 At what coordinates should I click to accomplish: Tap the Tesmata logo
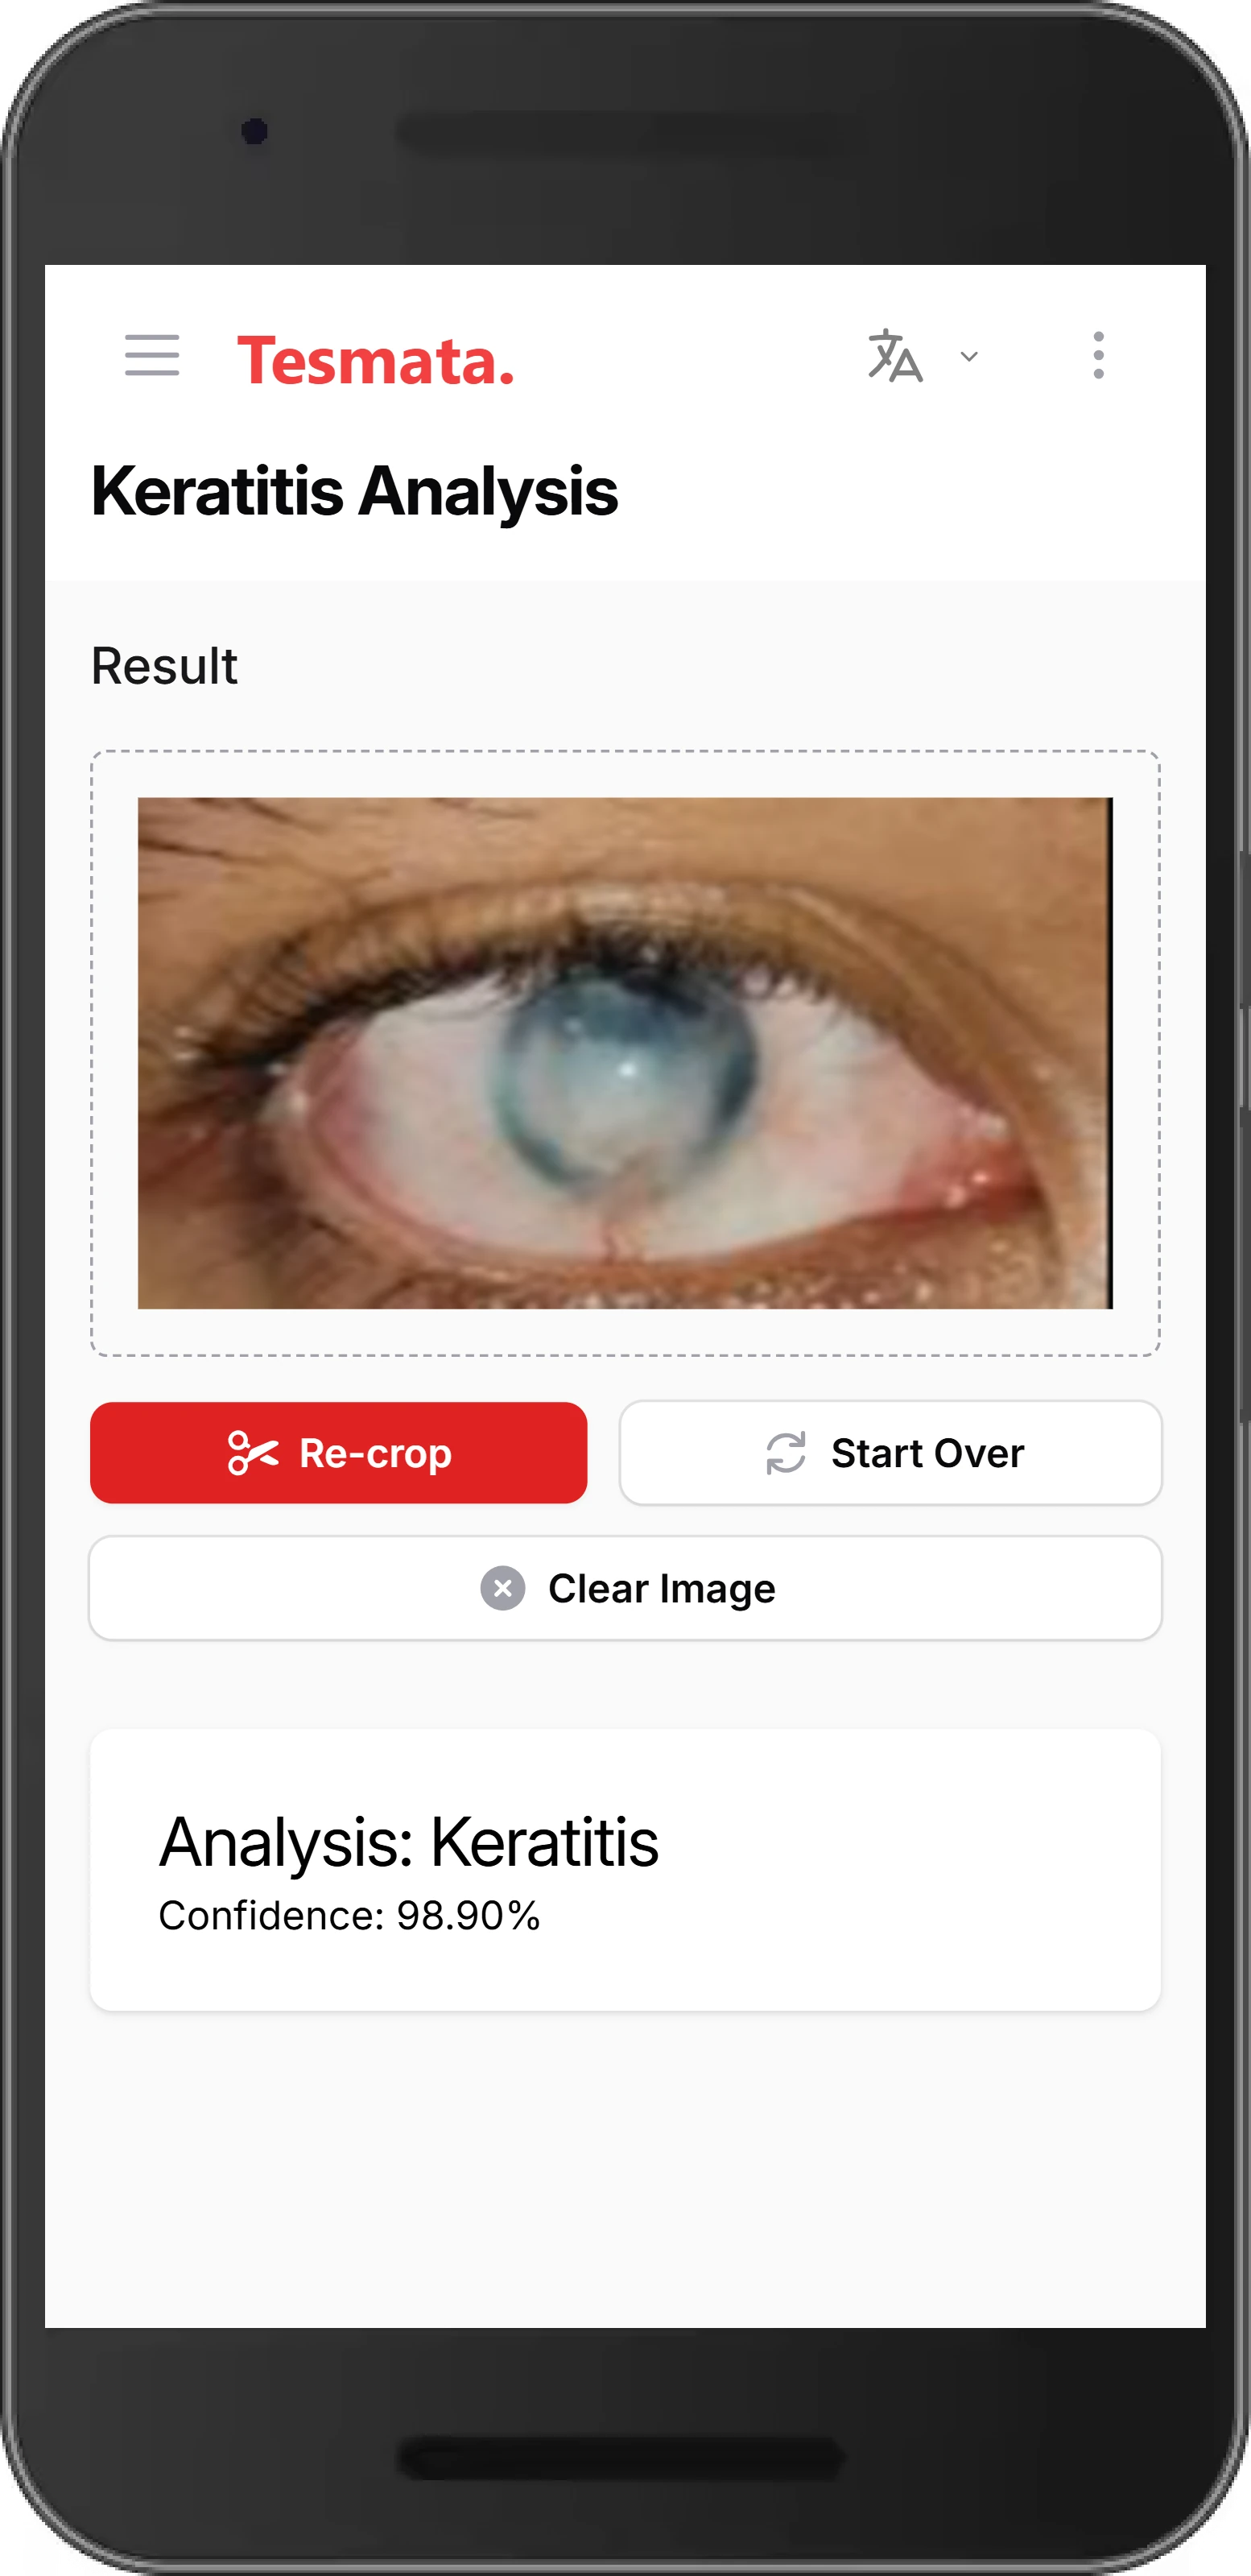coord(376,360)
